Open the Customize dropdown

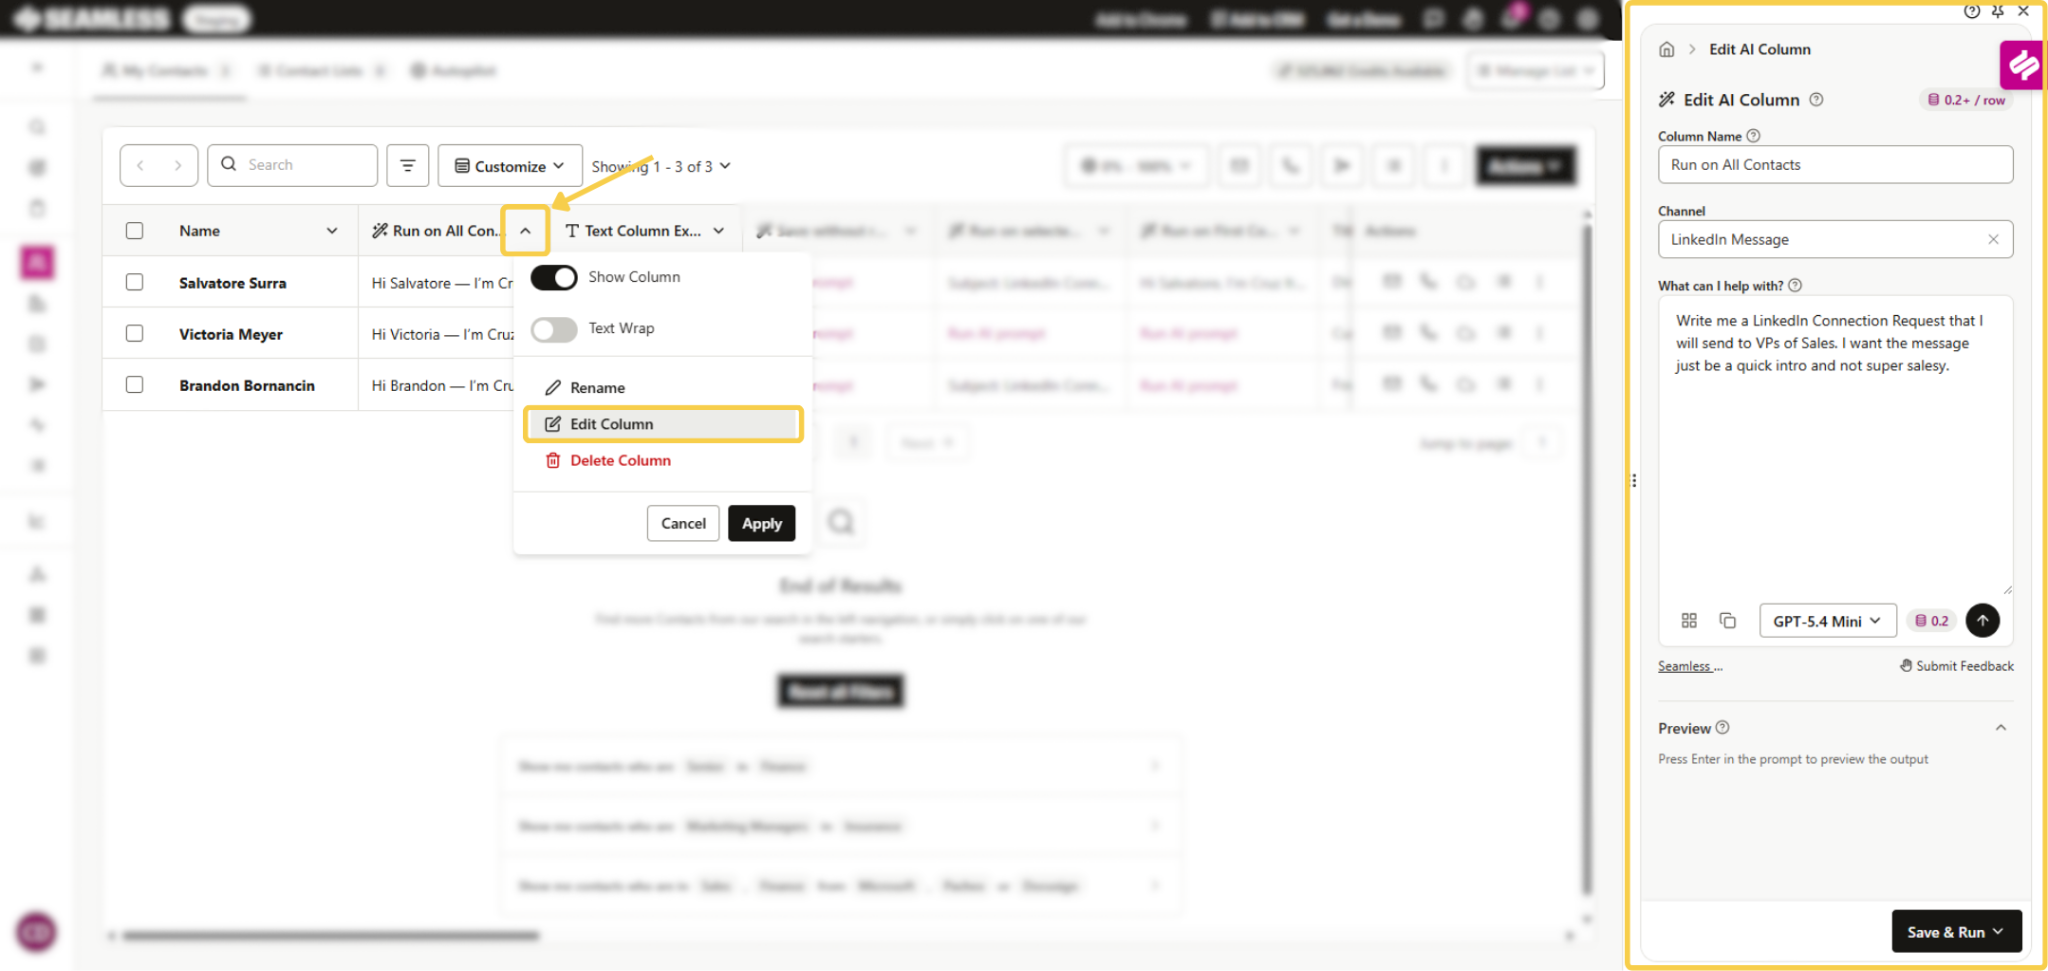click(510, 165)
